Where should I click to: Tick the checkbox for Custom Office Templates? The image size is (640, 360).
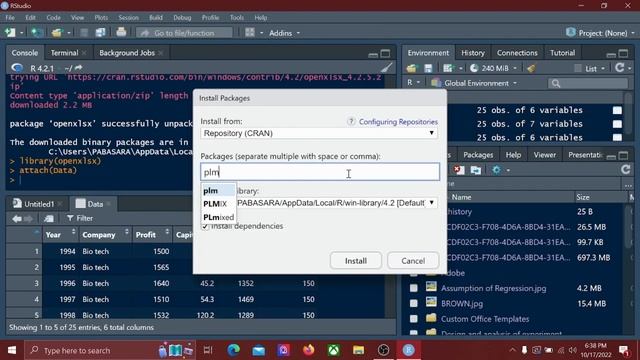413,319
